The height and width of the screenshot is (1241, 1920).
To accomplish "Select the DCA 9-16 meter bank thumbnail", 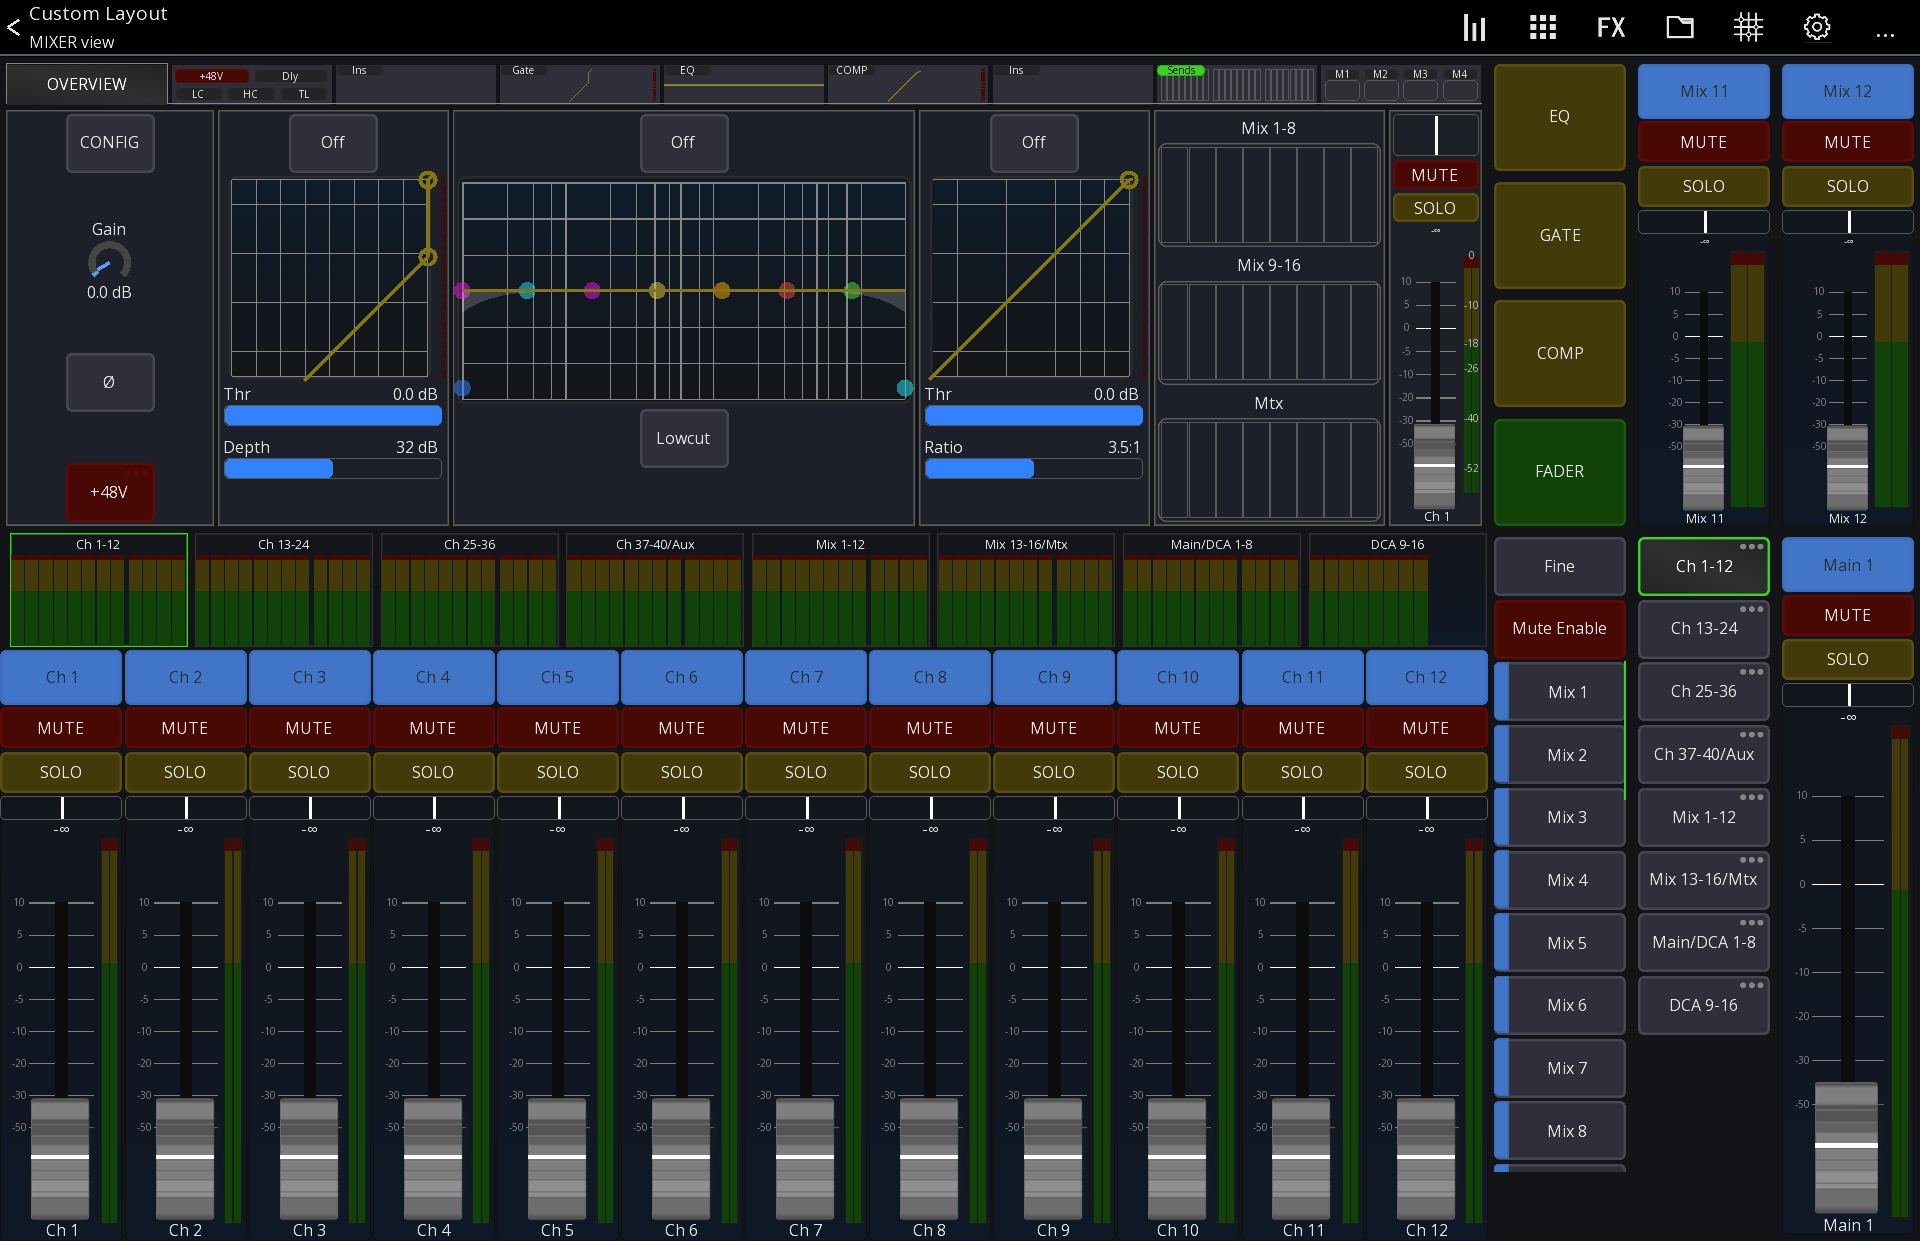I will pyautogui.click(x=1397, y=591).
